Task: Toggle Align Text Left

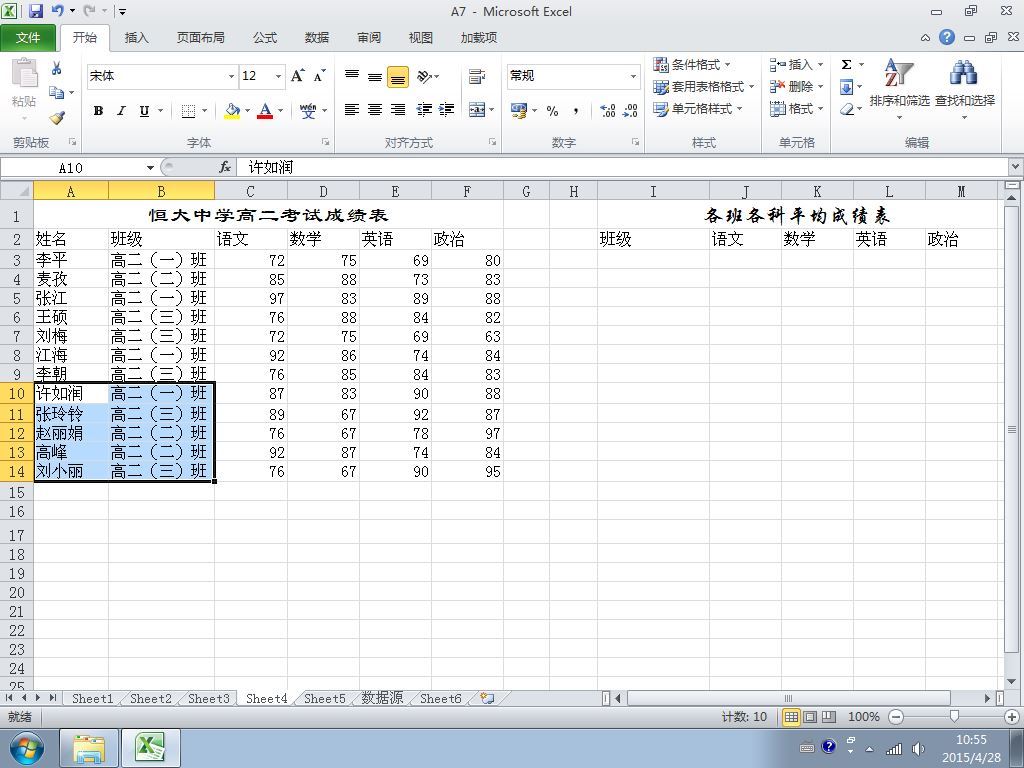Action: [x=352, y=110]
